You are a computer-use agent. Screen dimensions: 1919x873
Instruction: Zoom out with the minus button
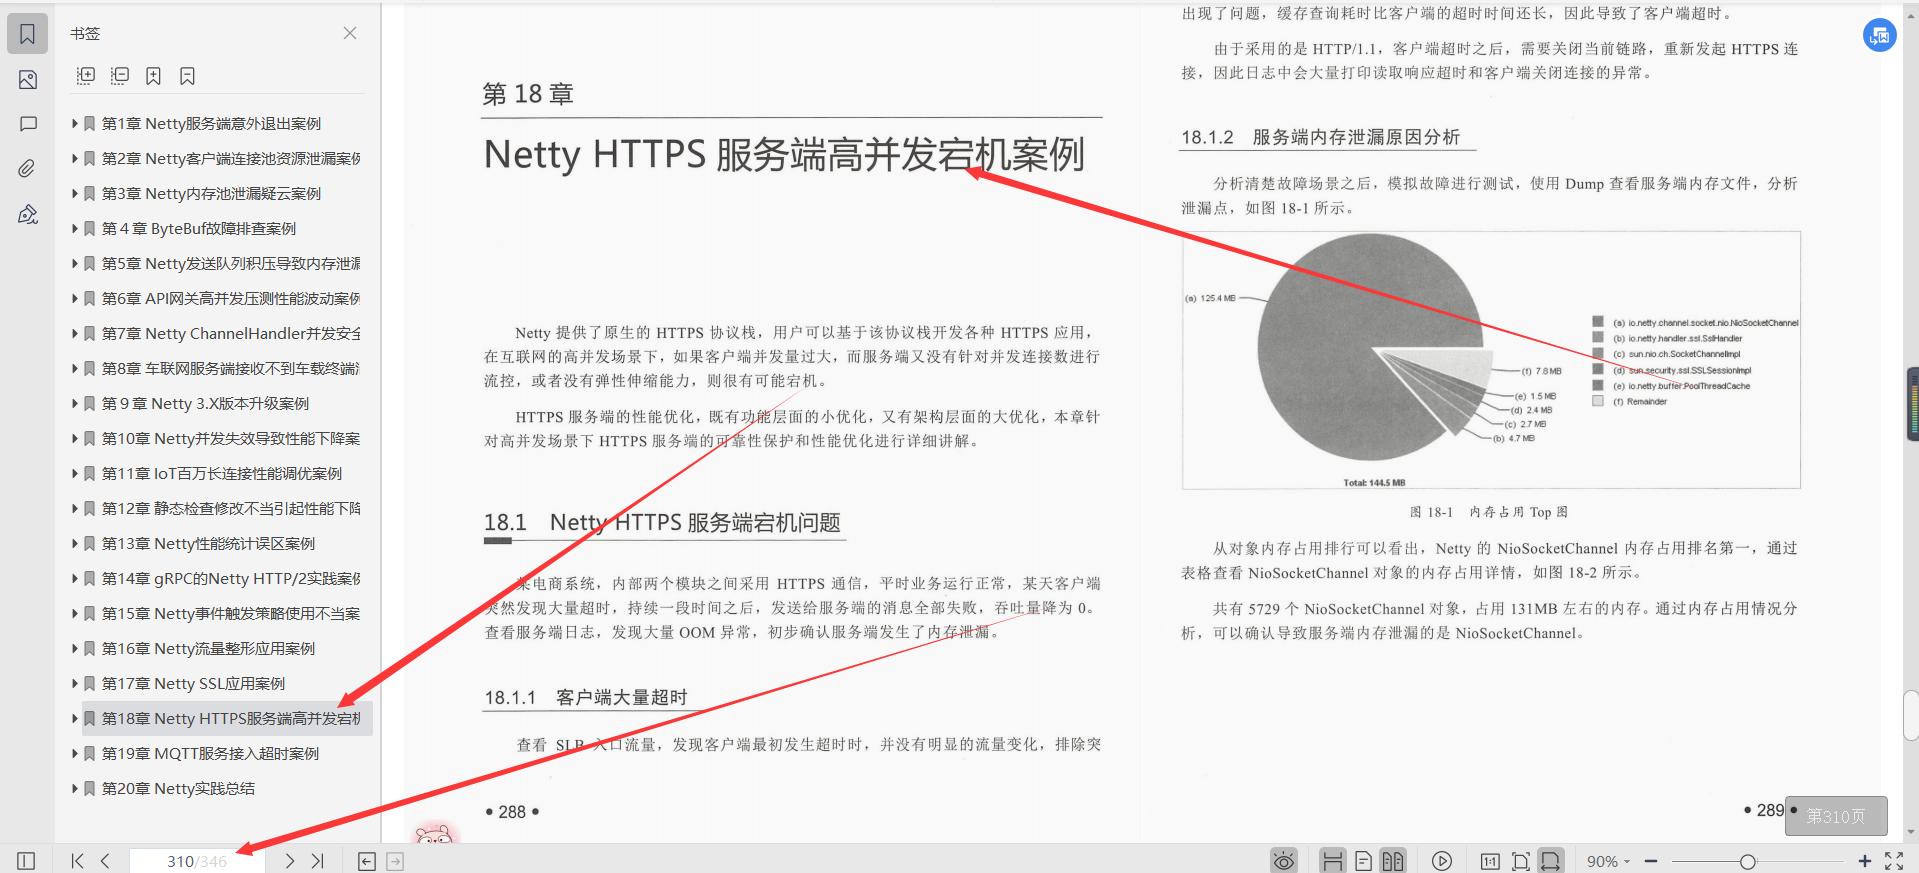[x=1651, y=861]
